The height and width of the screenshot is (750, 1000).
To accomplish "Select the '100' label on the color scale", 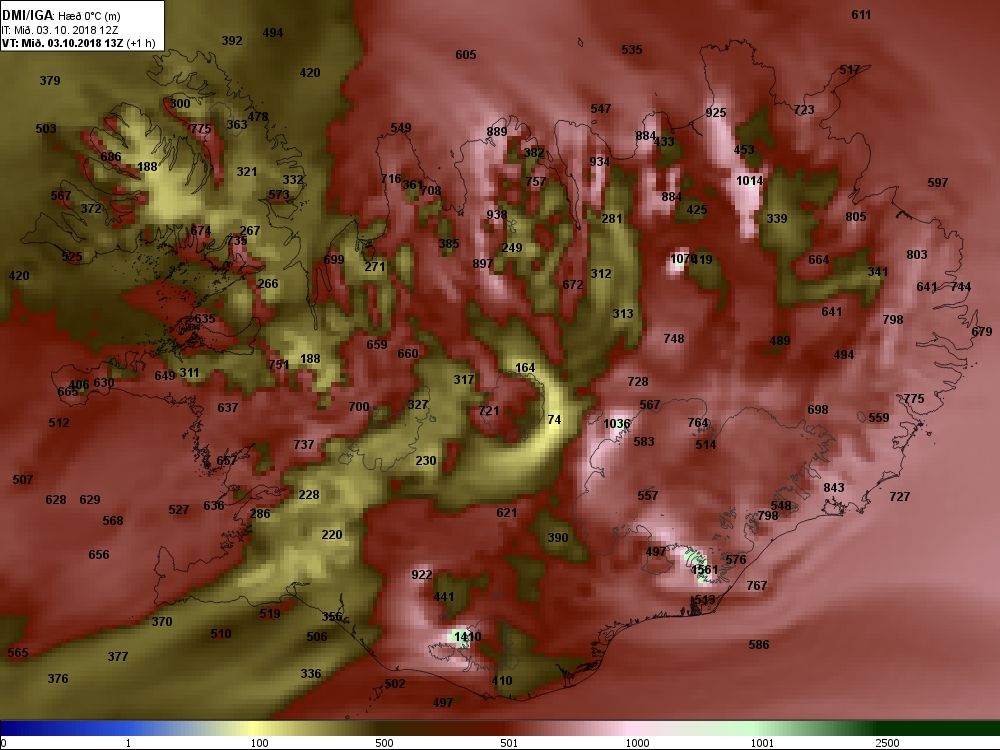I will coord(259,743).
